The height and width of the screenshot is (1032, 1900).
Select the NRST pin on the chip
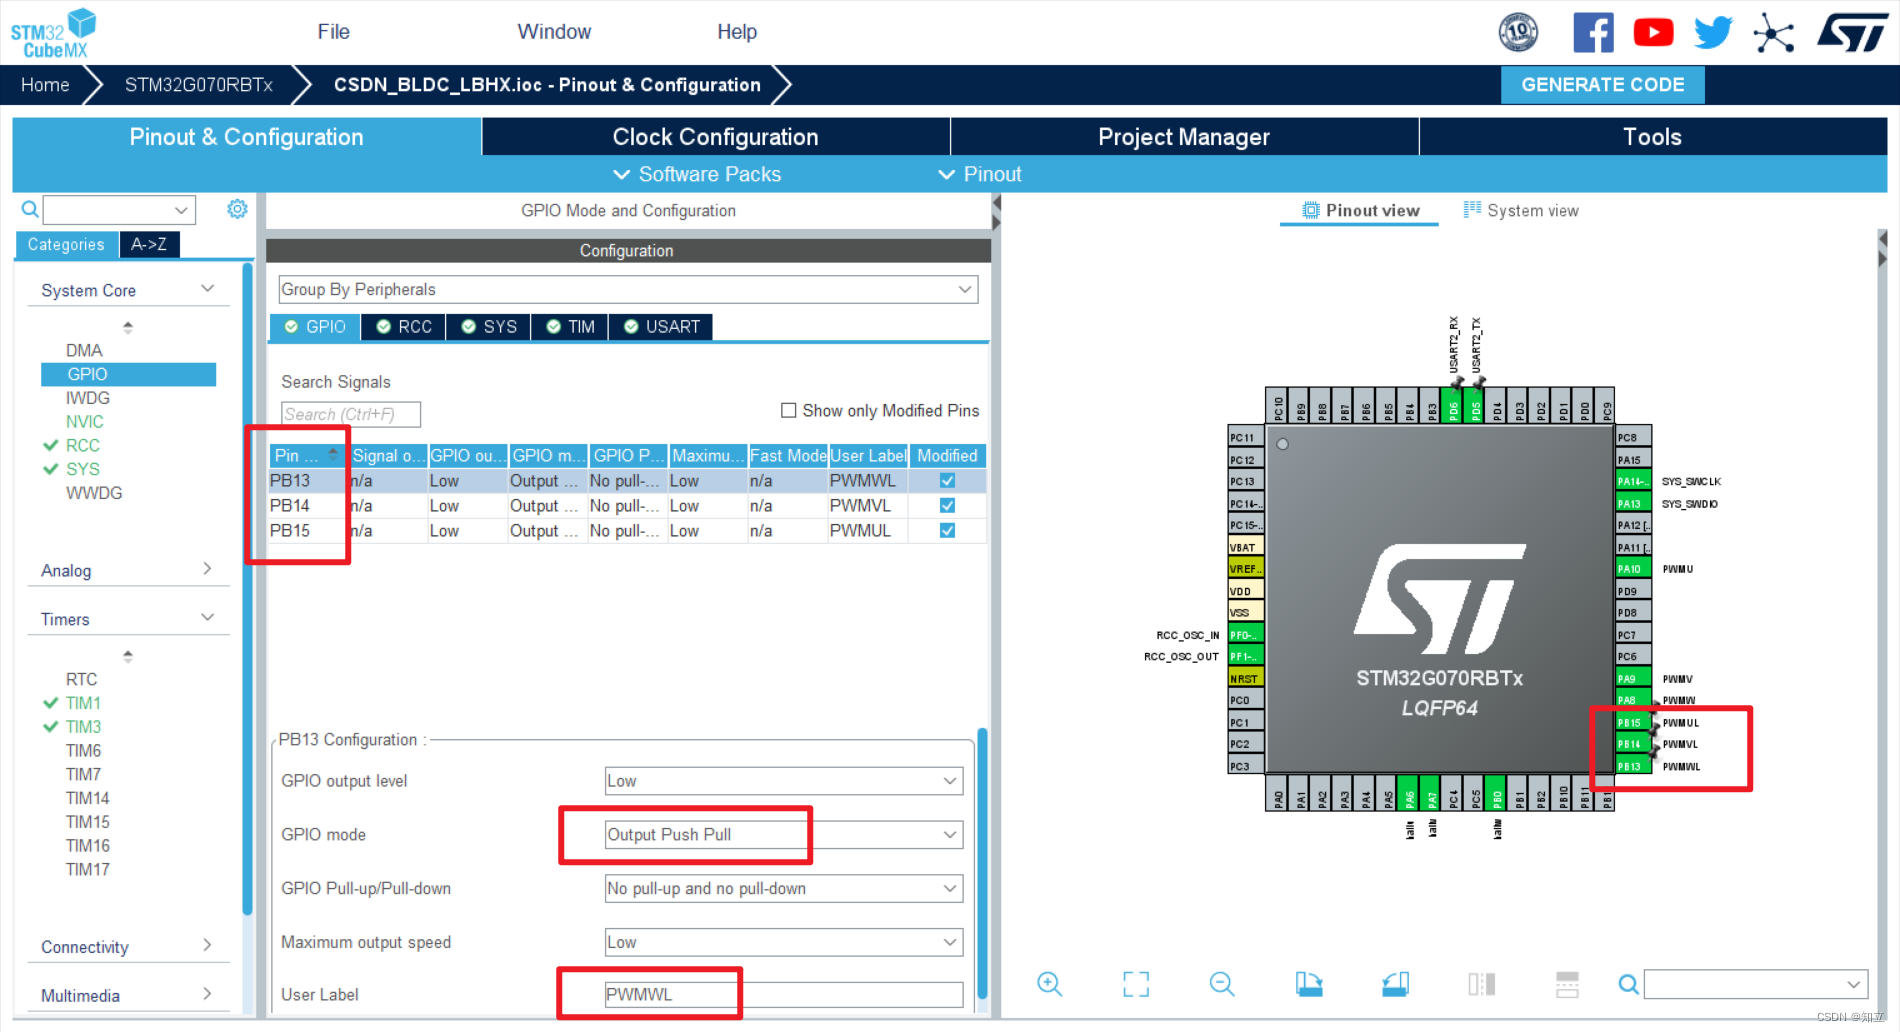coord(1246,678)
